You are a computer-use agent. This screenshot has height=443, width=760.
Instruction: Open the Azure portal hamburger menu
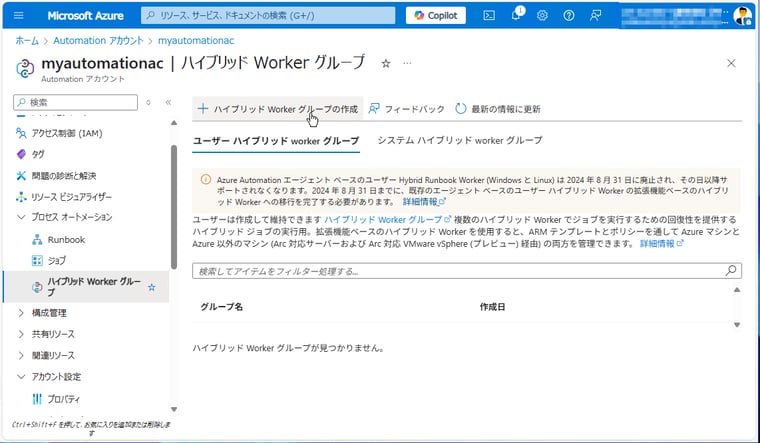[18, 16]
